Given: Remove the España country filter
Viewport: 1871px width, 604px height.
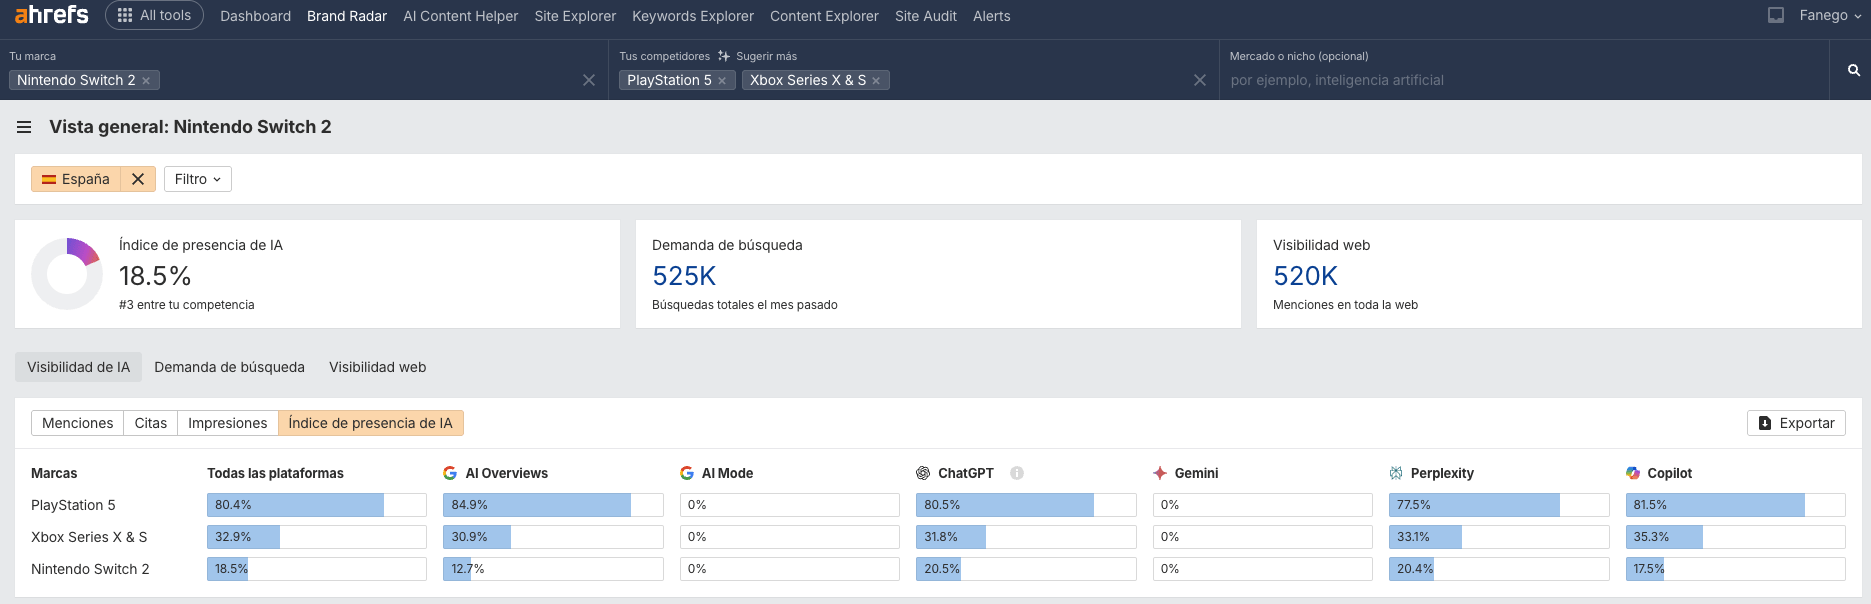Looking at the screenshot, I should pyautogui.click(x=138, y=179).
